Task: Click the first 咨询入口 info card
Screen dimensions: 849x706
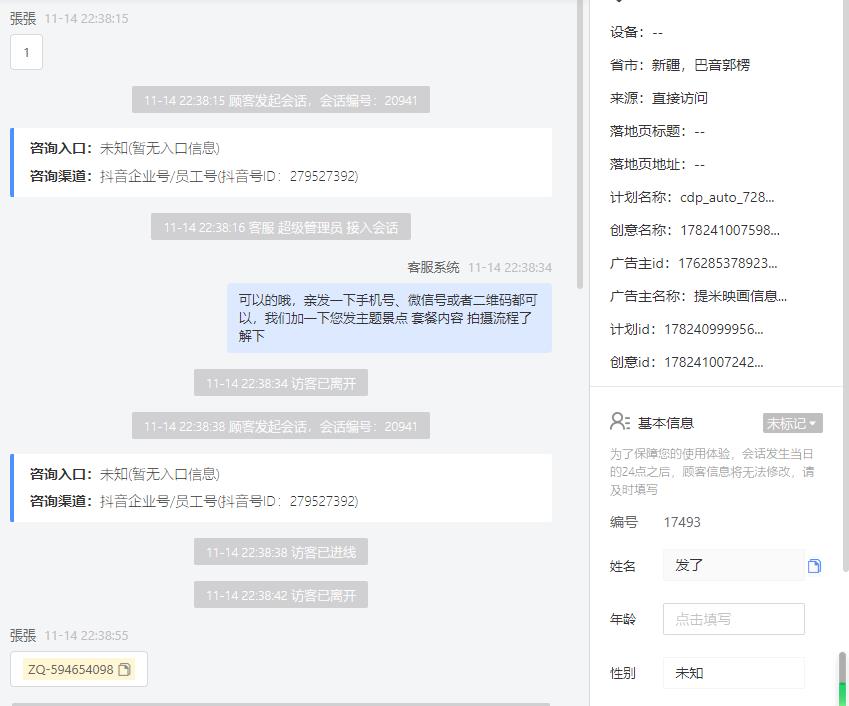Action: (x=281, y=162)
